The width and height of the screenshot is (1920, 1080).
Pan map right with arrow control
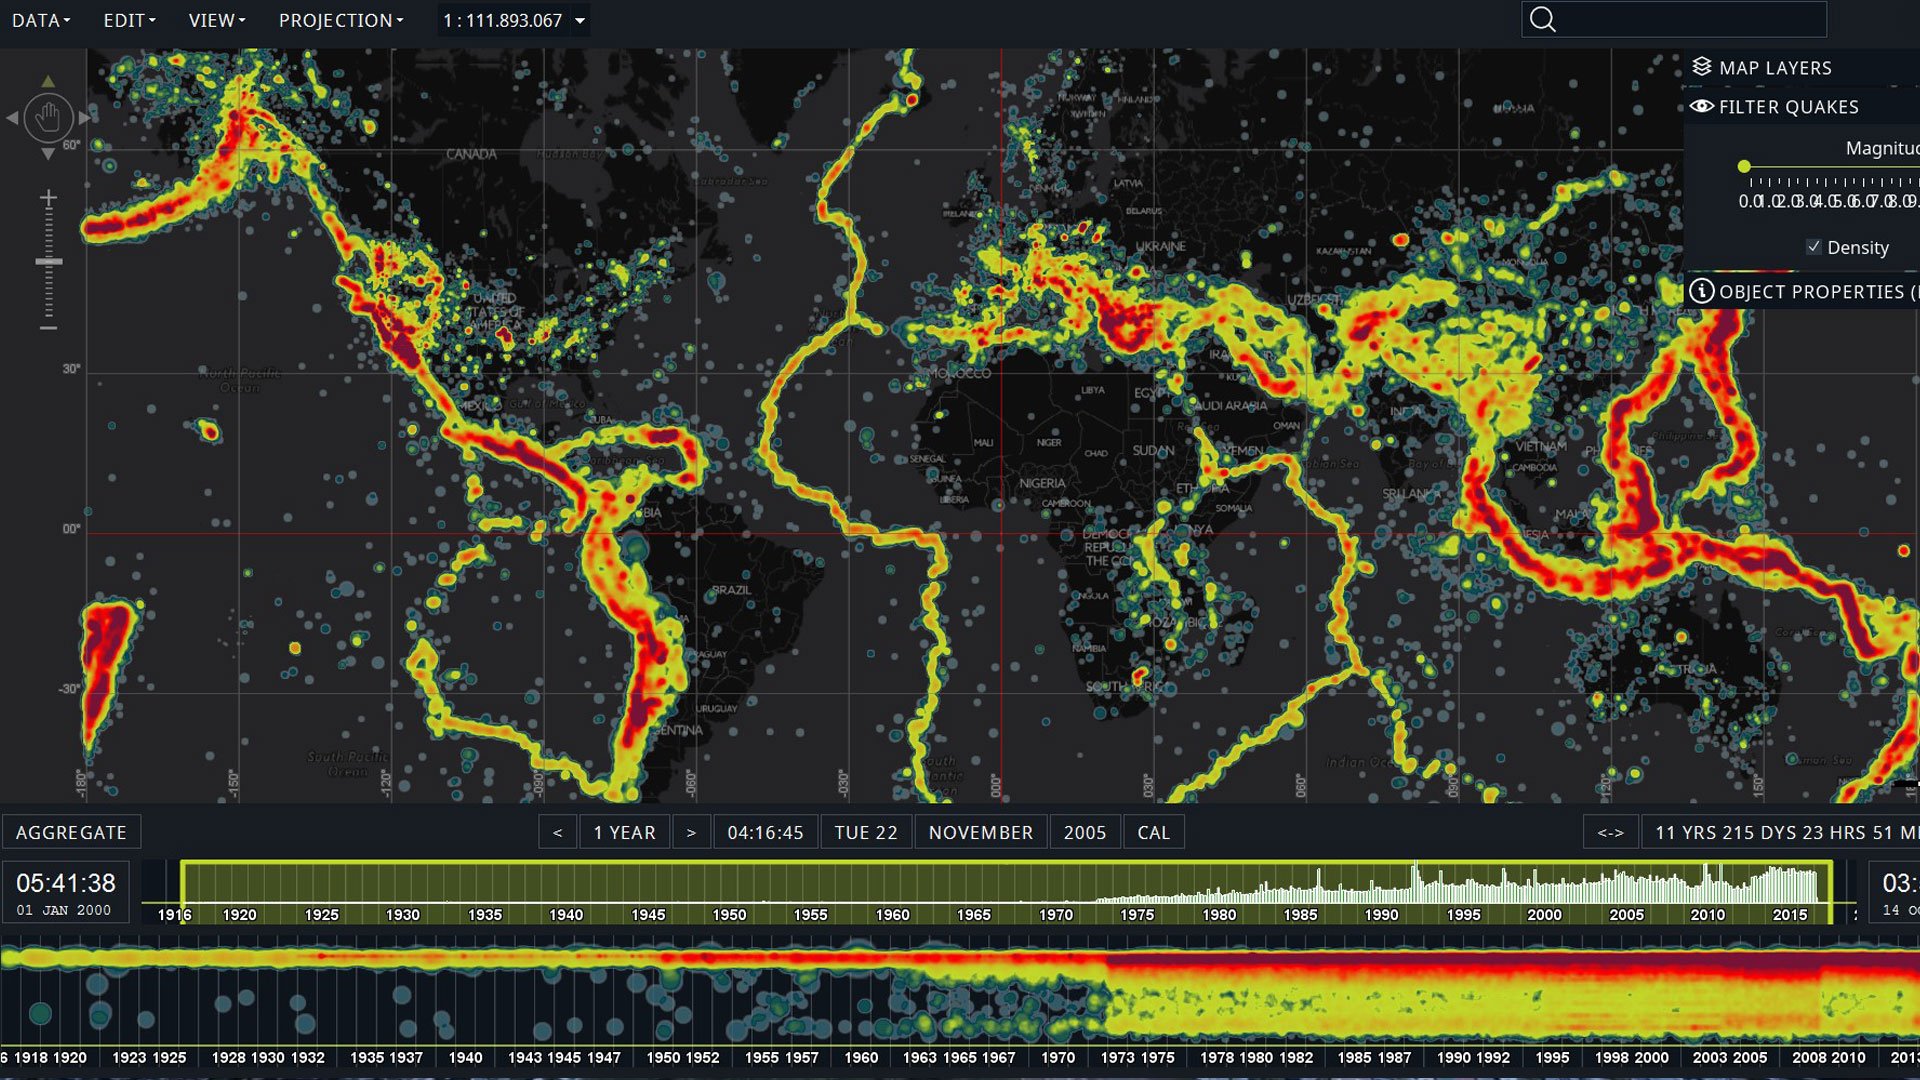click(x=85, y=118)
